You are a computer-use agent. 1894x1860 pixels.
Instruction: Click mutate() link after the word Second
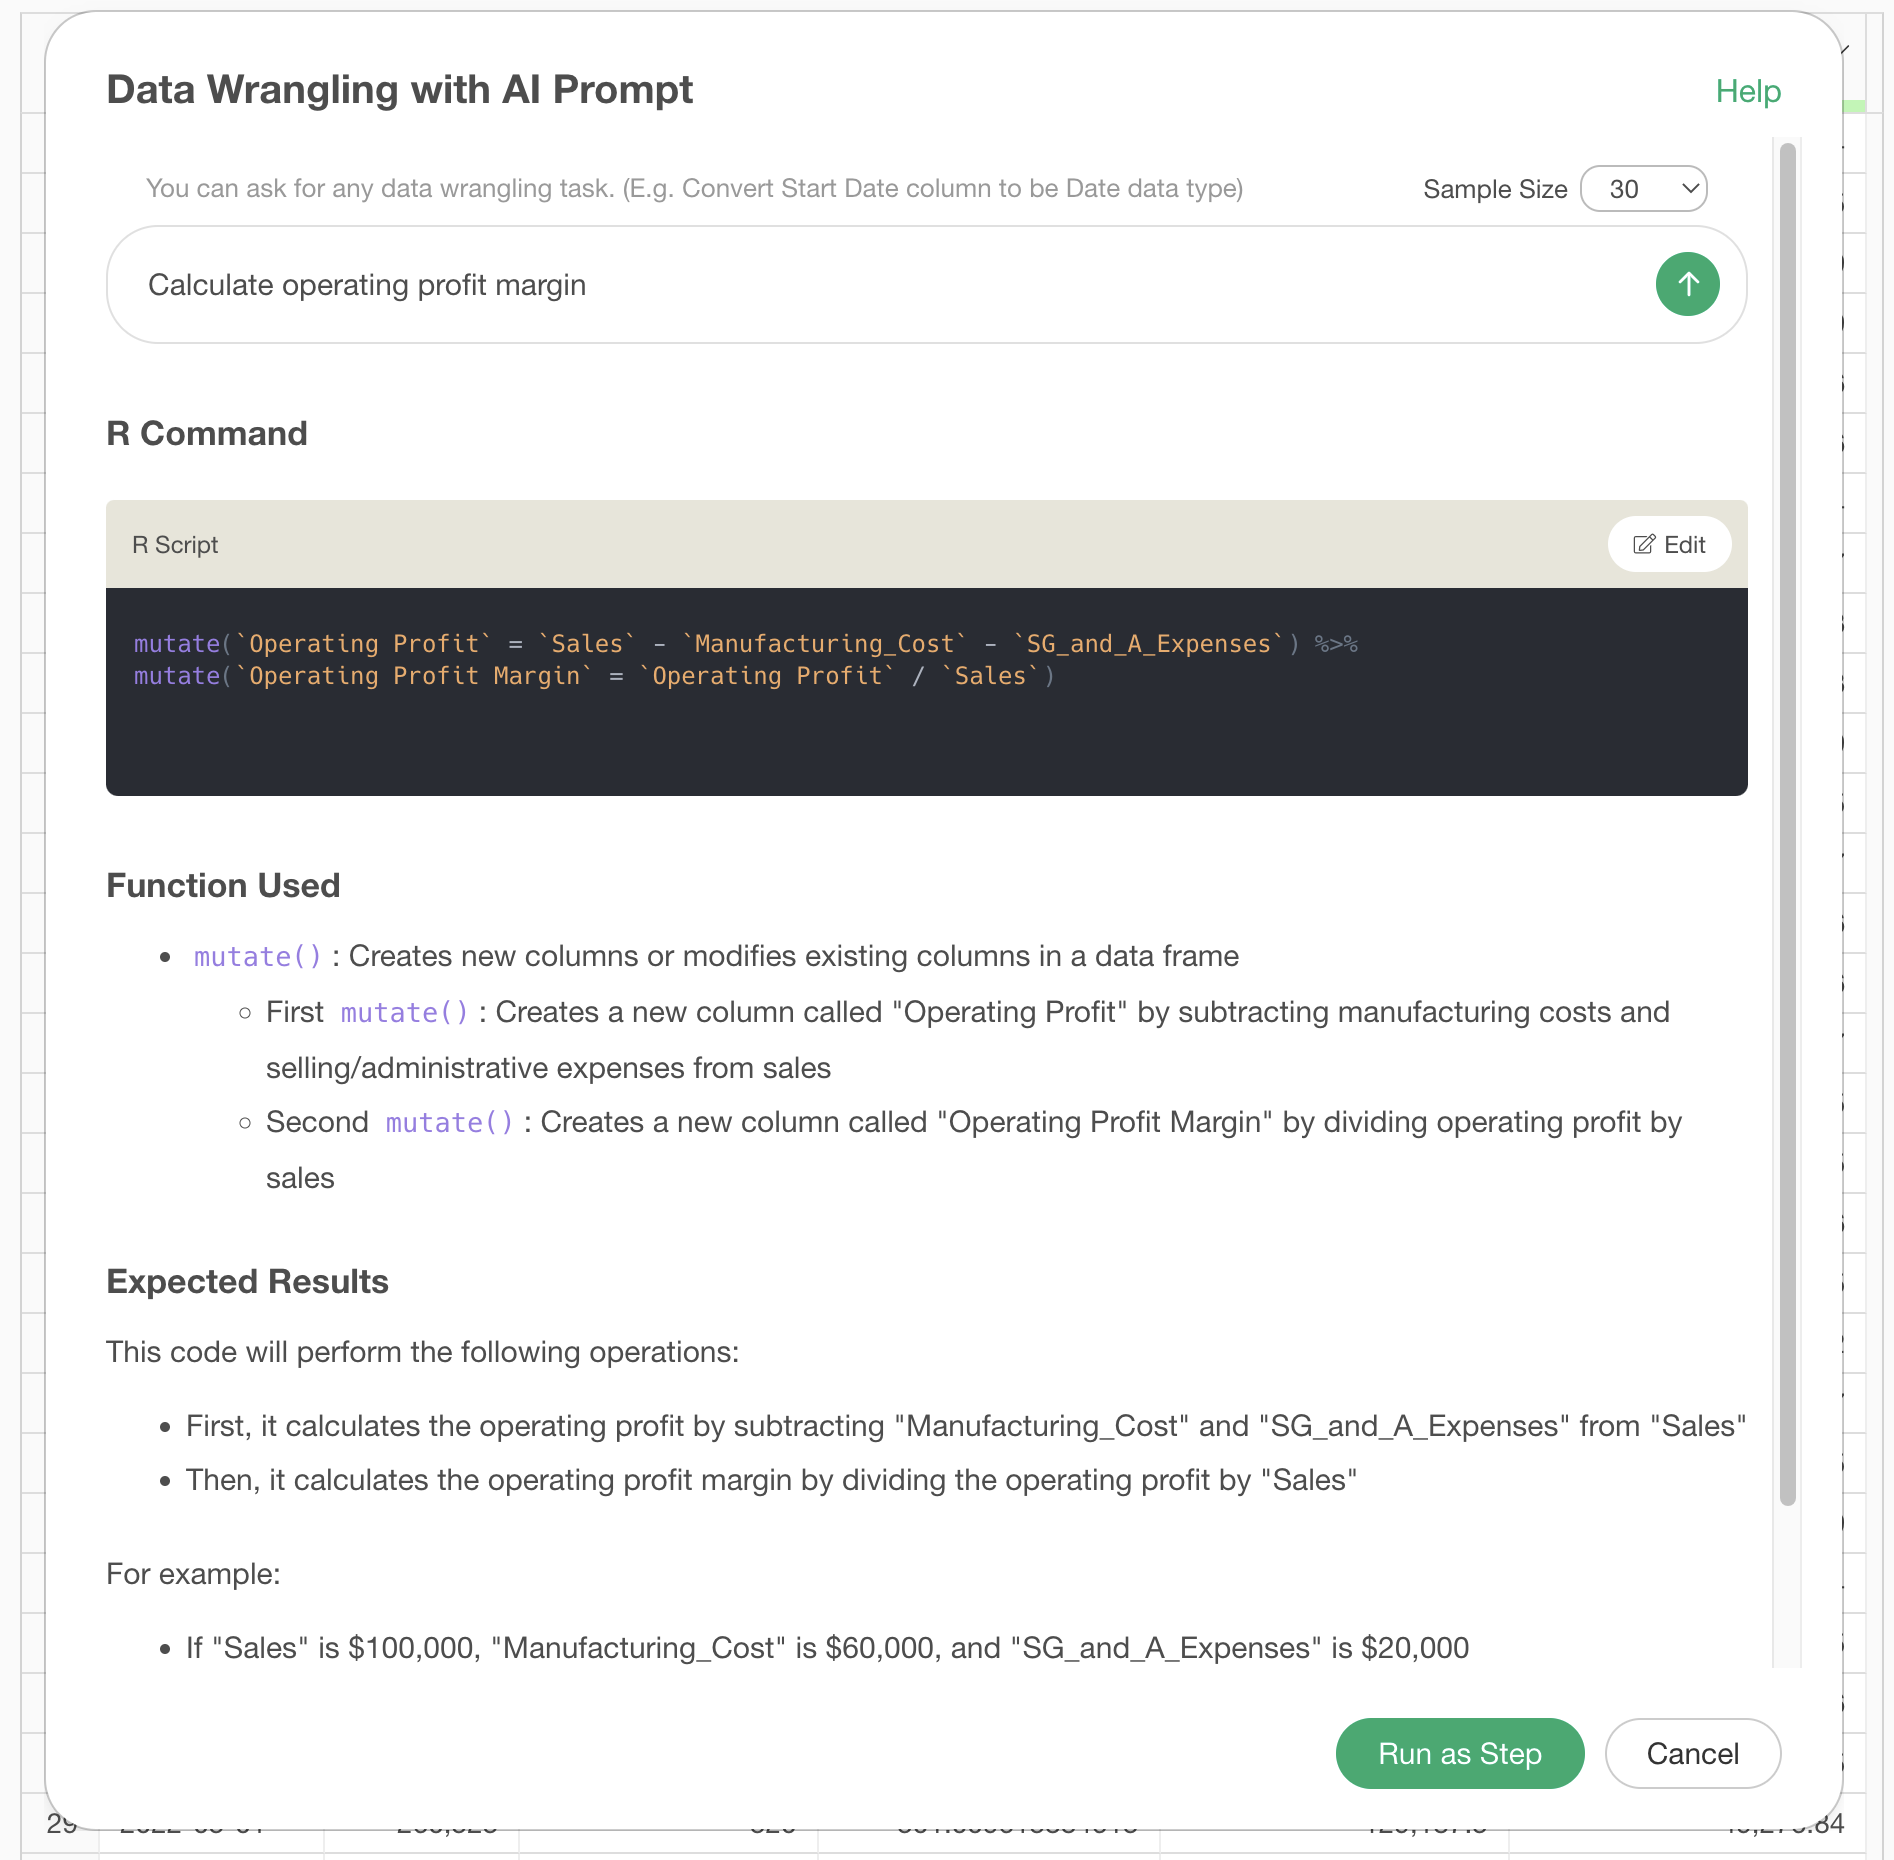(x=450, y=1123)
